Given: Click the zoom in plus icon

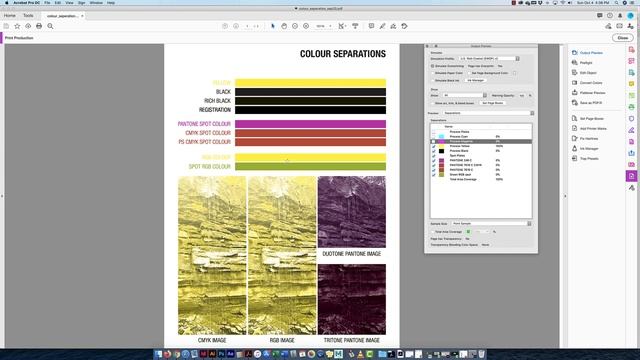Looking at the screenshot, I should click(x=306, y=26).
